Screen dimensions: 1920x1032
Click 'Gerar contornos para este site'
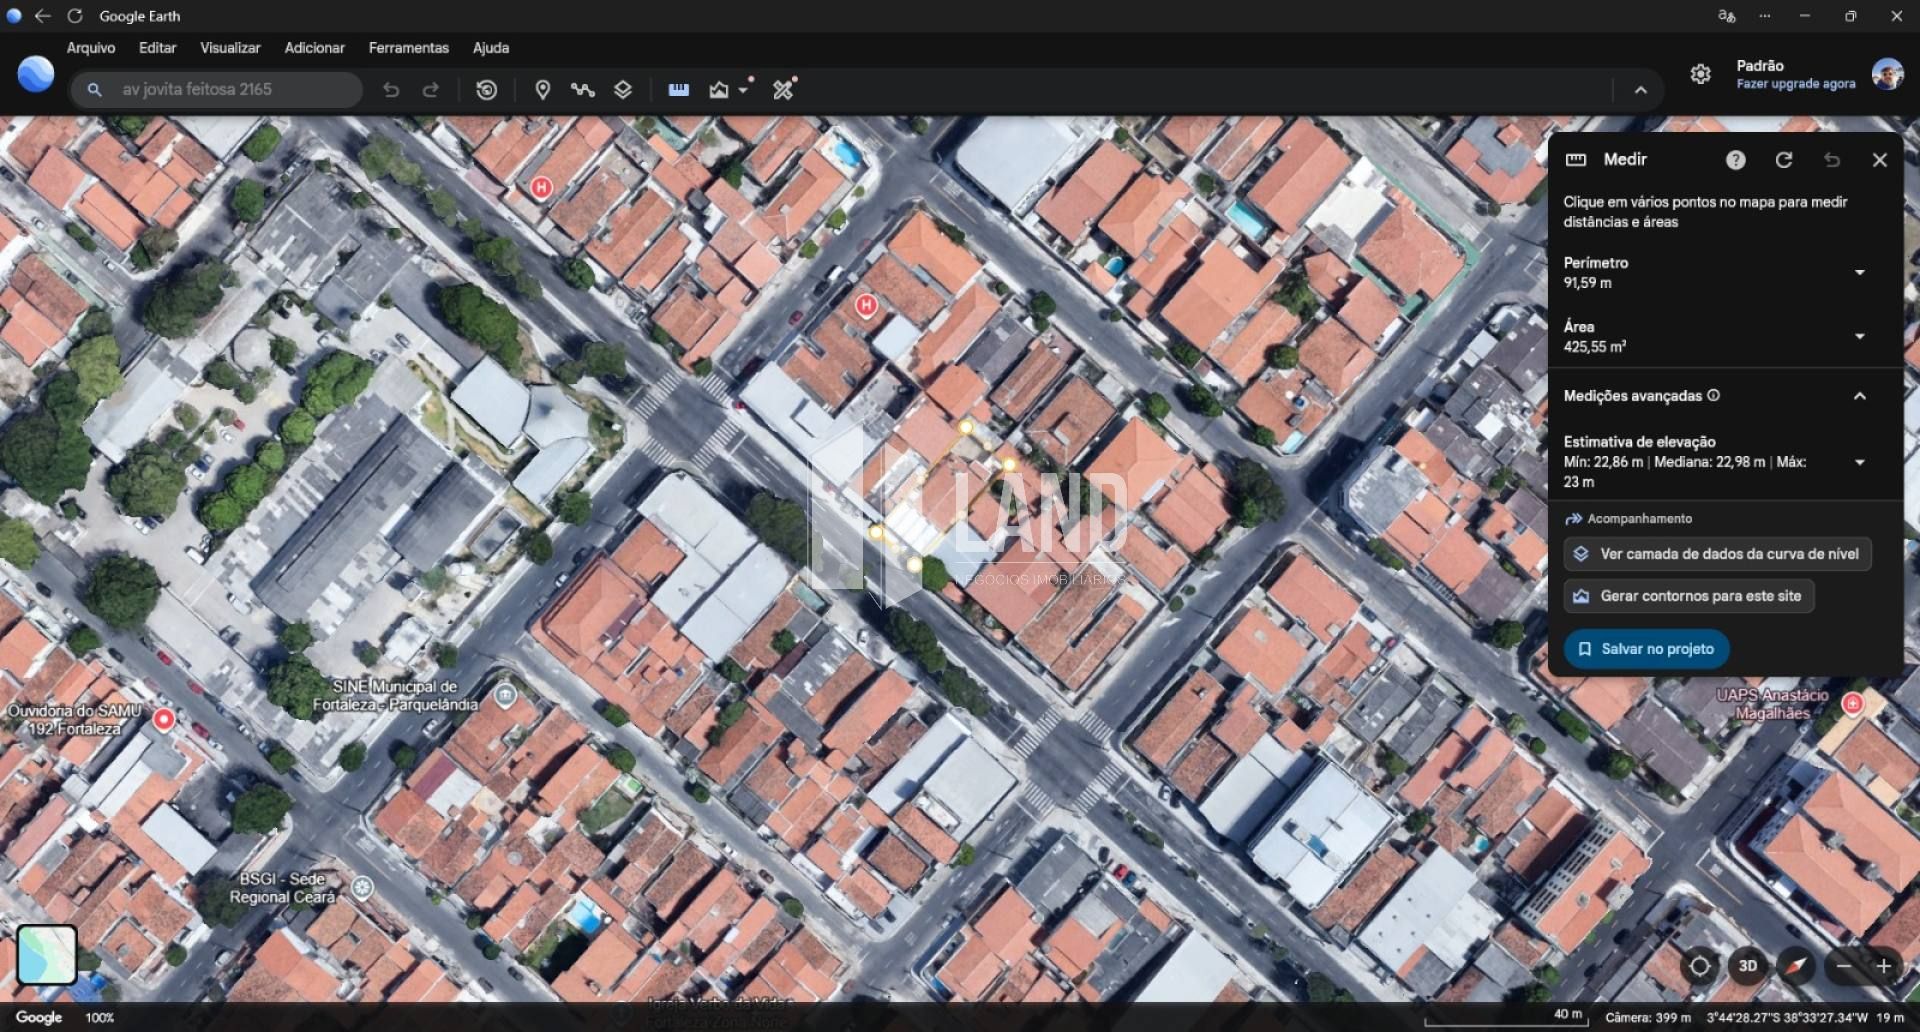(x=1689, y=596)
